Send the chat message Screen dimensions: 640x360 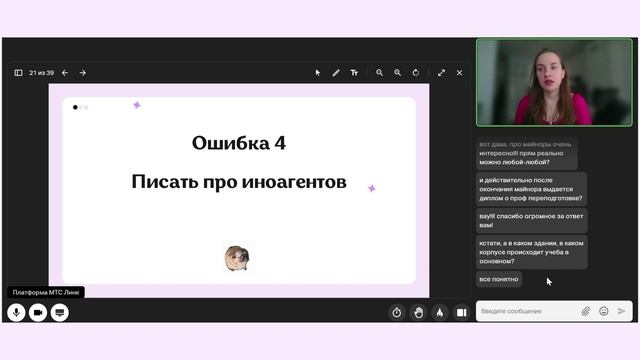tap(621, 311)
